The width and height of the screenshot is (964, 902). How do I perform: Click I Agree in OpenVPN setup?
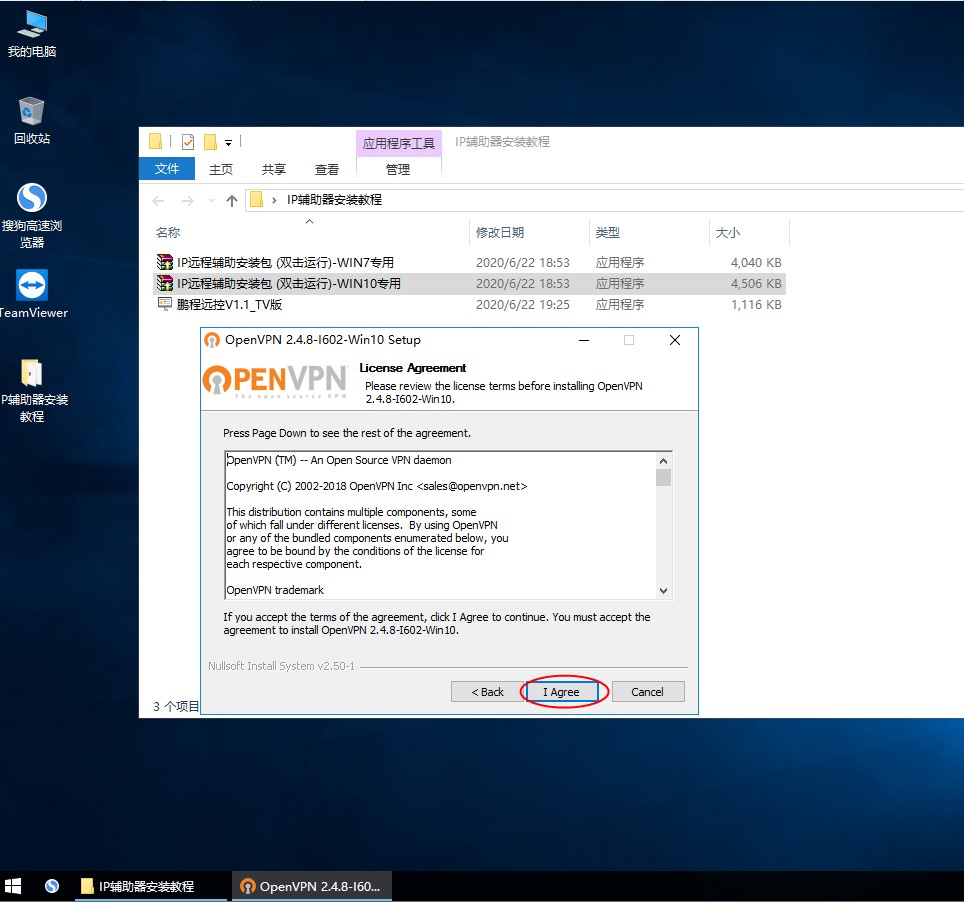(561, 692)
